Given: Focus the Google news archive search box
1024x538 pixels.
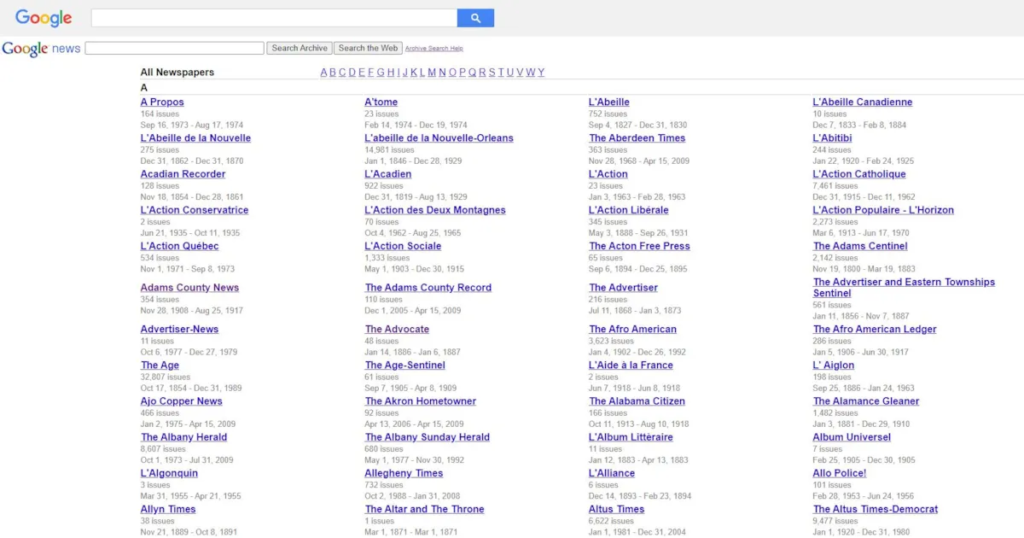Looking at the screenshot, I should click(x=174, y=48).
